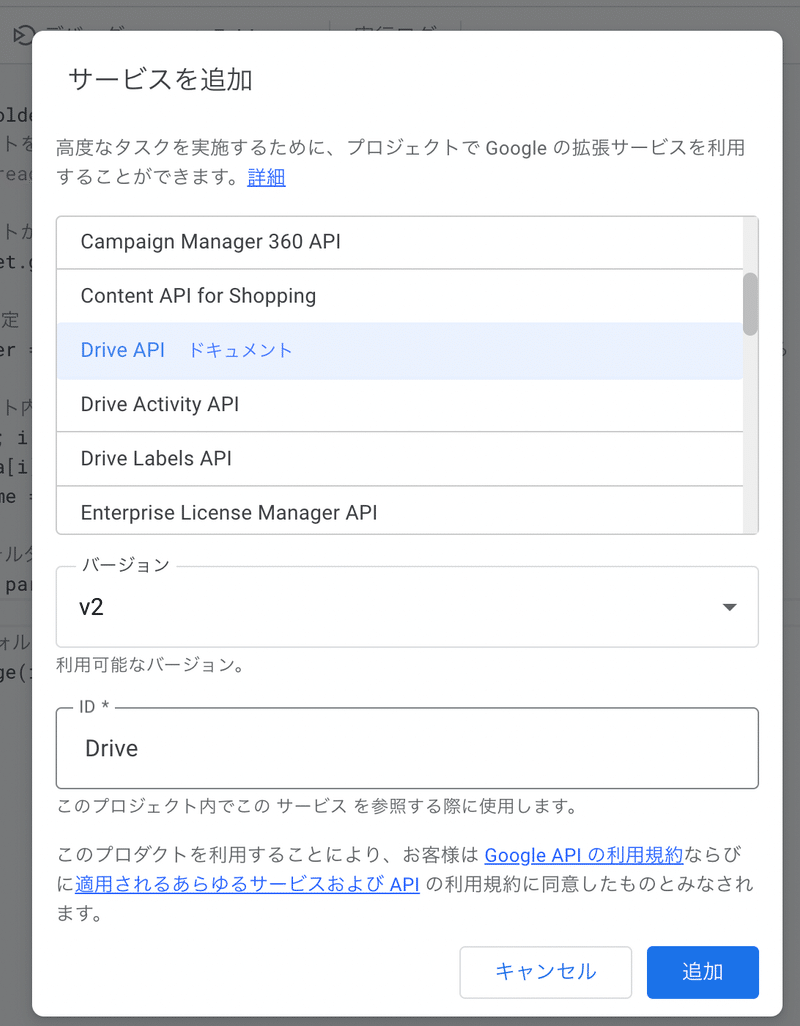Click the 追加 button
This screenshot has height=1026, width=800.
(x=703, y=972)
